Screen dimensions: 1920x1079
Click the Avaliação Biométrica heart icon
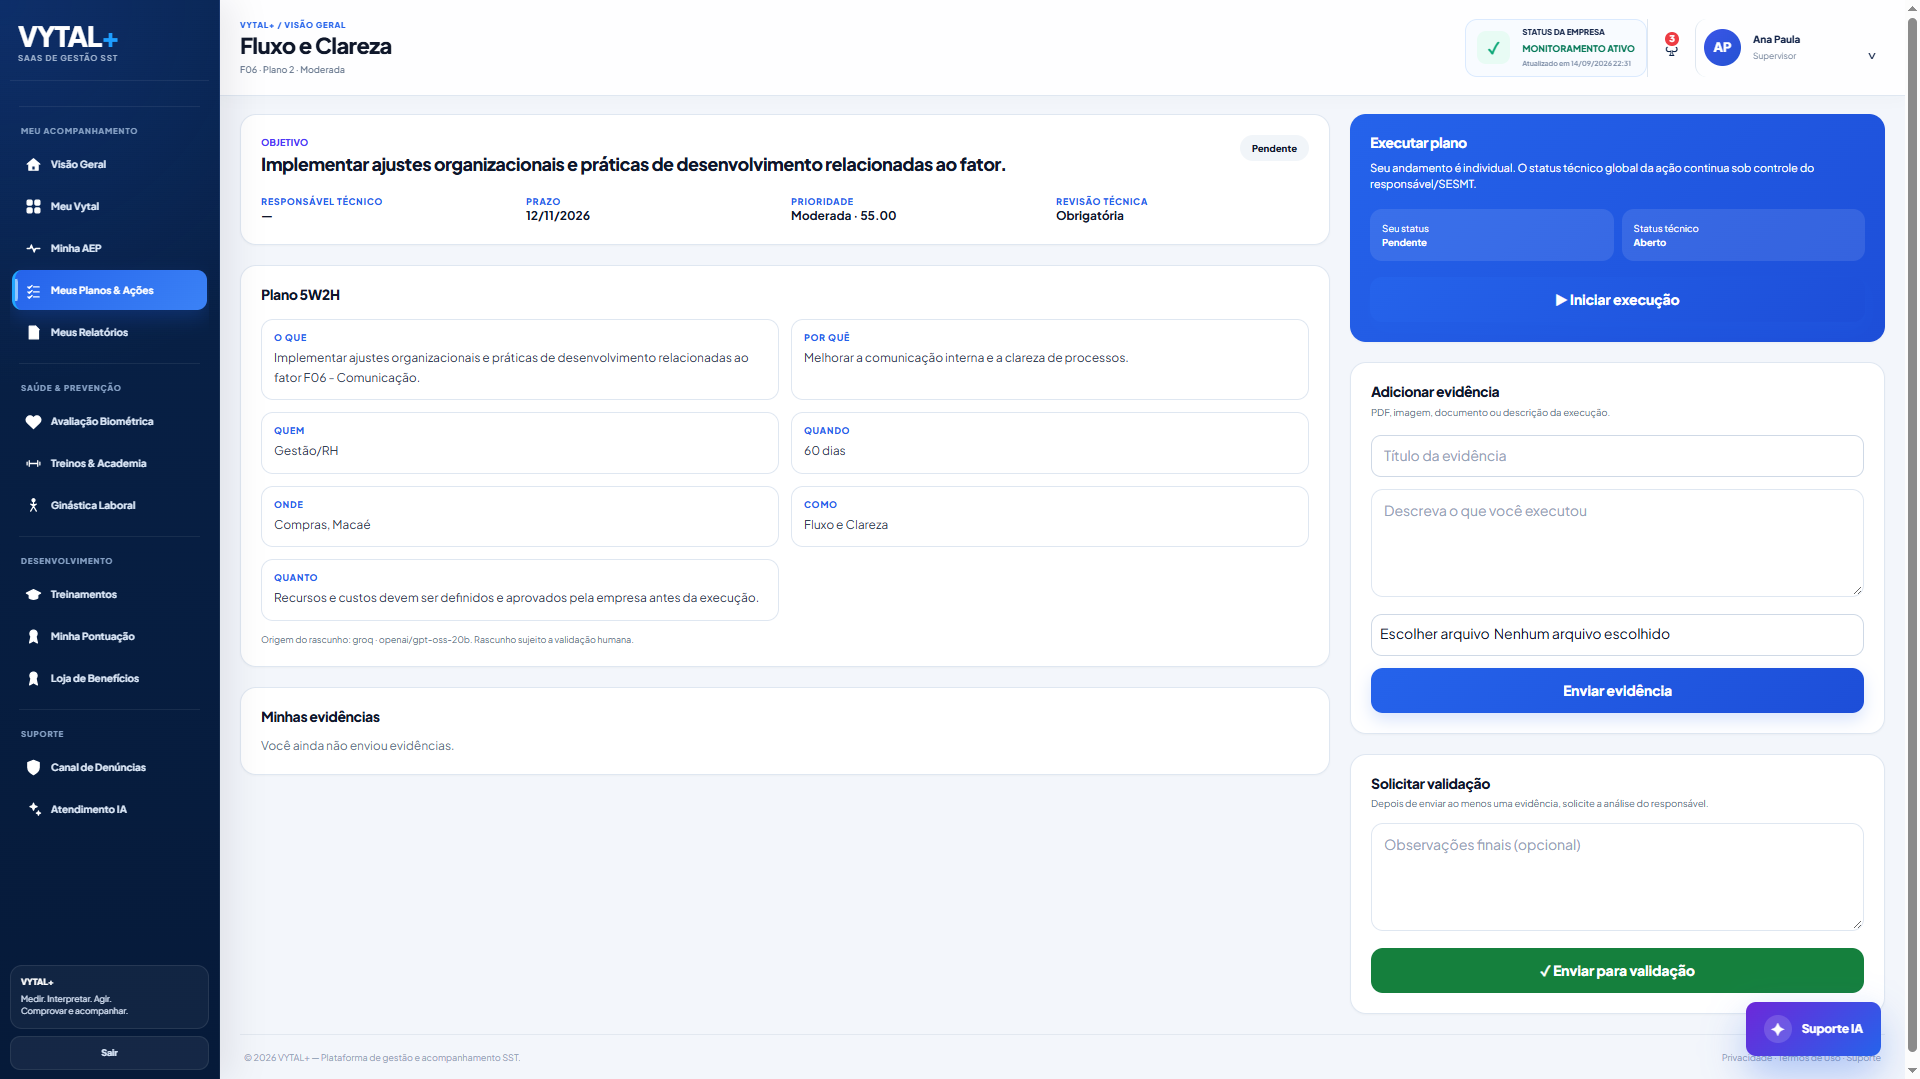tap(33, 422)
